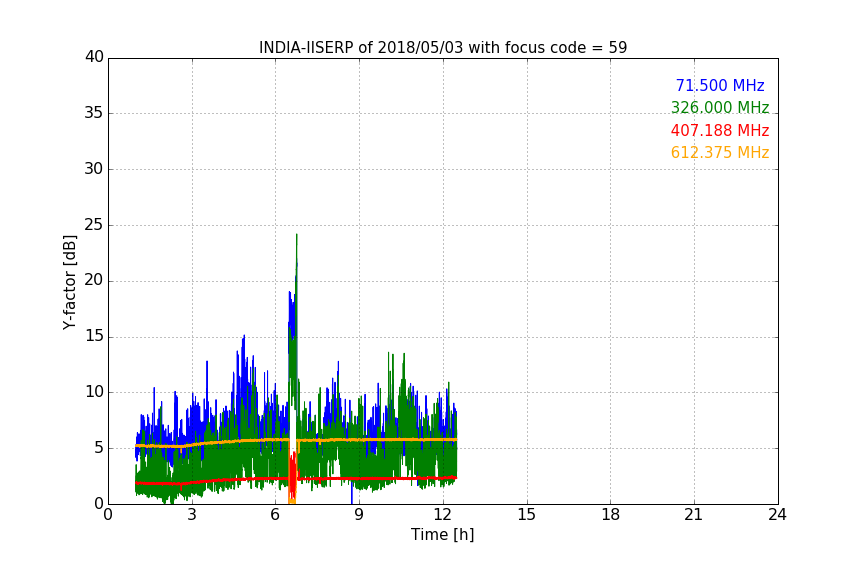
Task: Select the 326.000 MHz legend label
Action: (x=720, y=107)
